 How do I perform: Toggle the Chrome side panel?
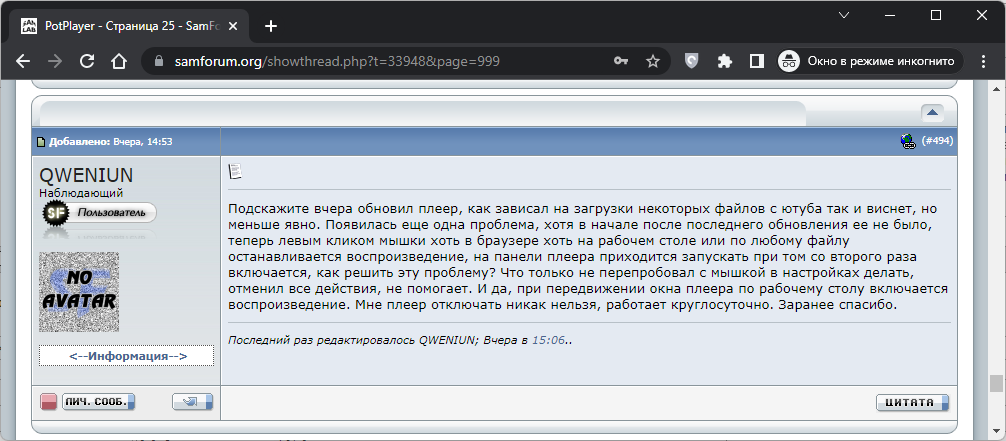point(757,61)
